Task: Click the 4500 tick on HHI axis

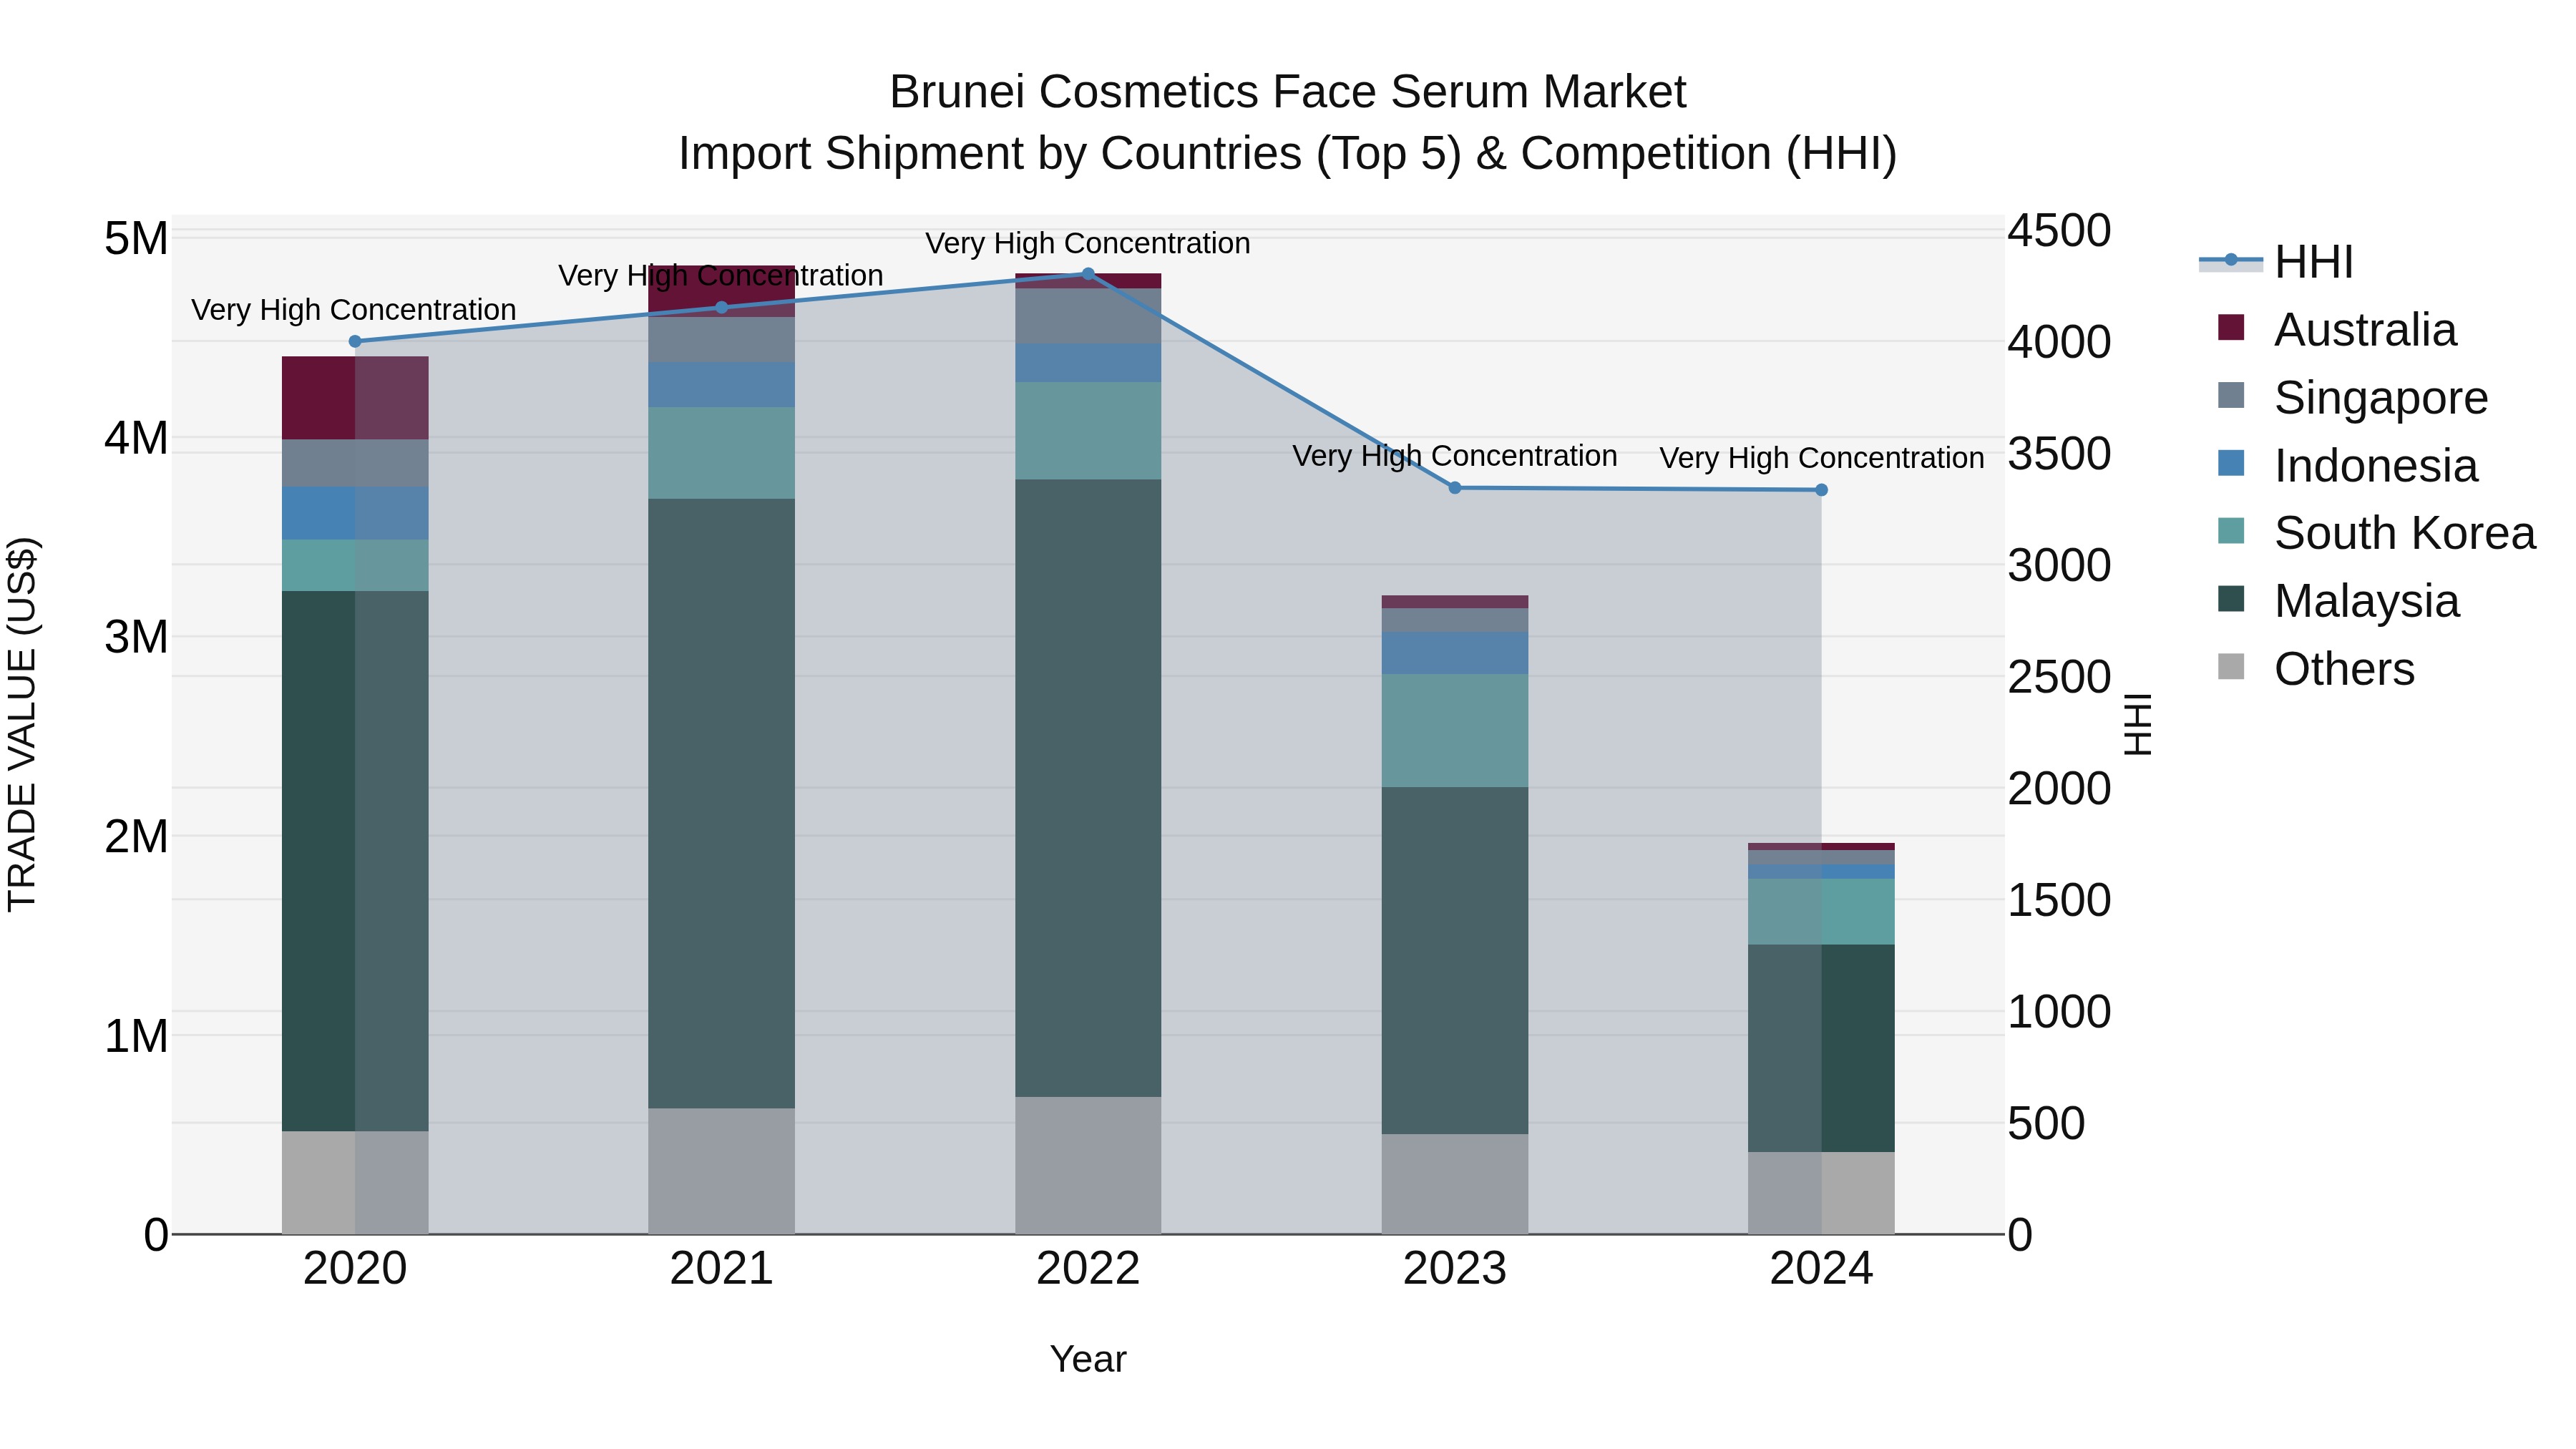Action: [x=2060, y=231]
